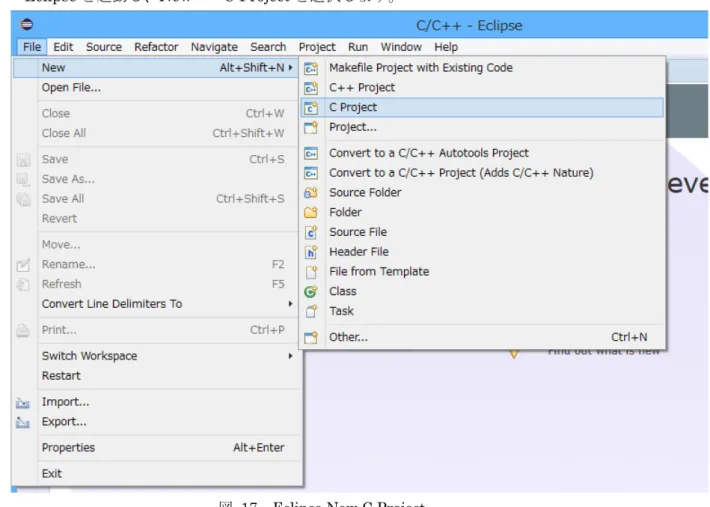Open the Source menu
Viewport: 710px width, 507px height.
point(104,47)
